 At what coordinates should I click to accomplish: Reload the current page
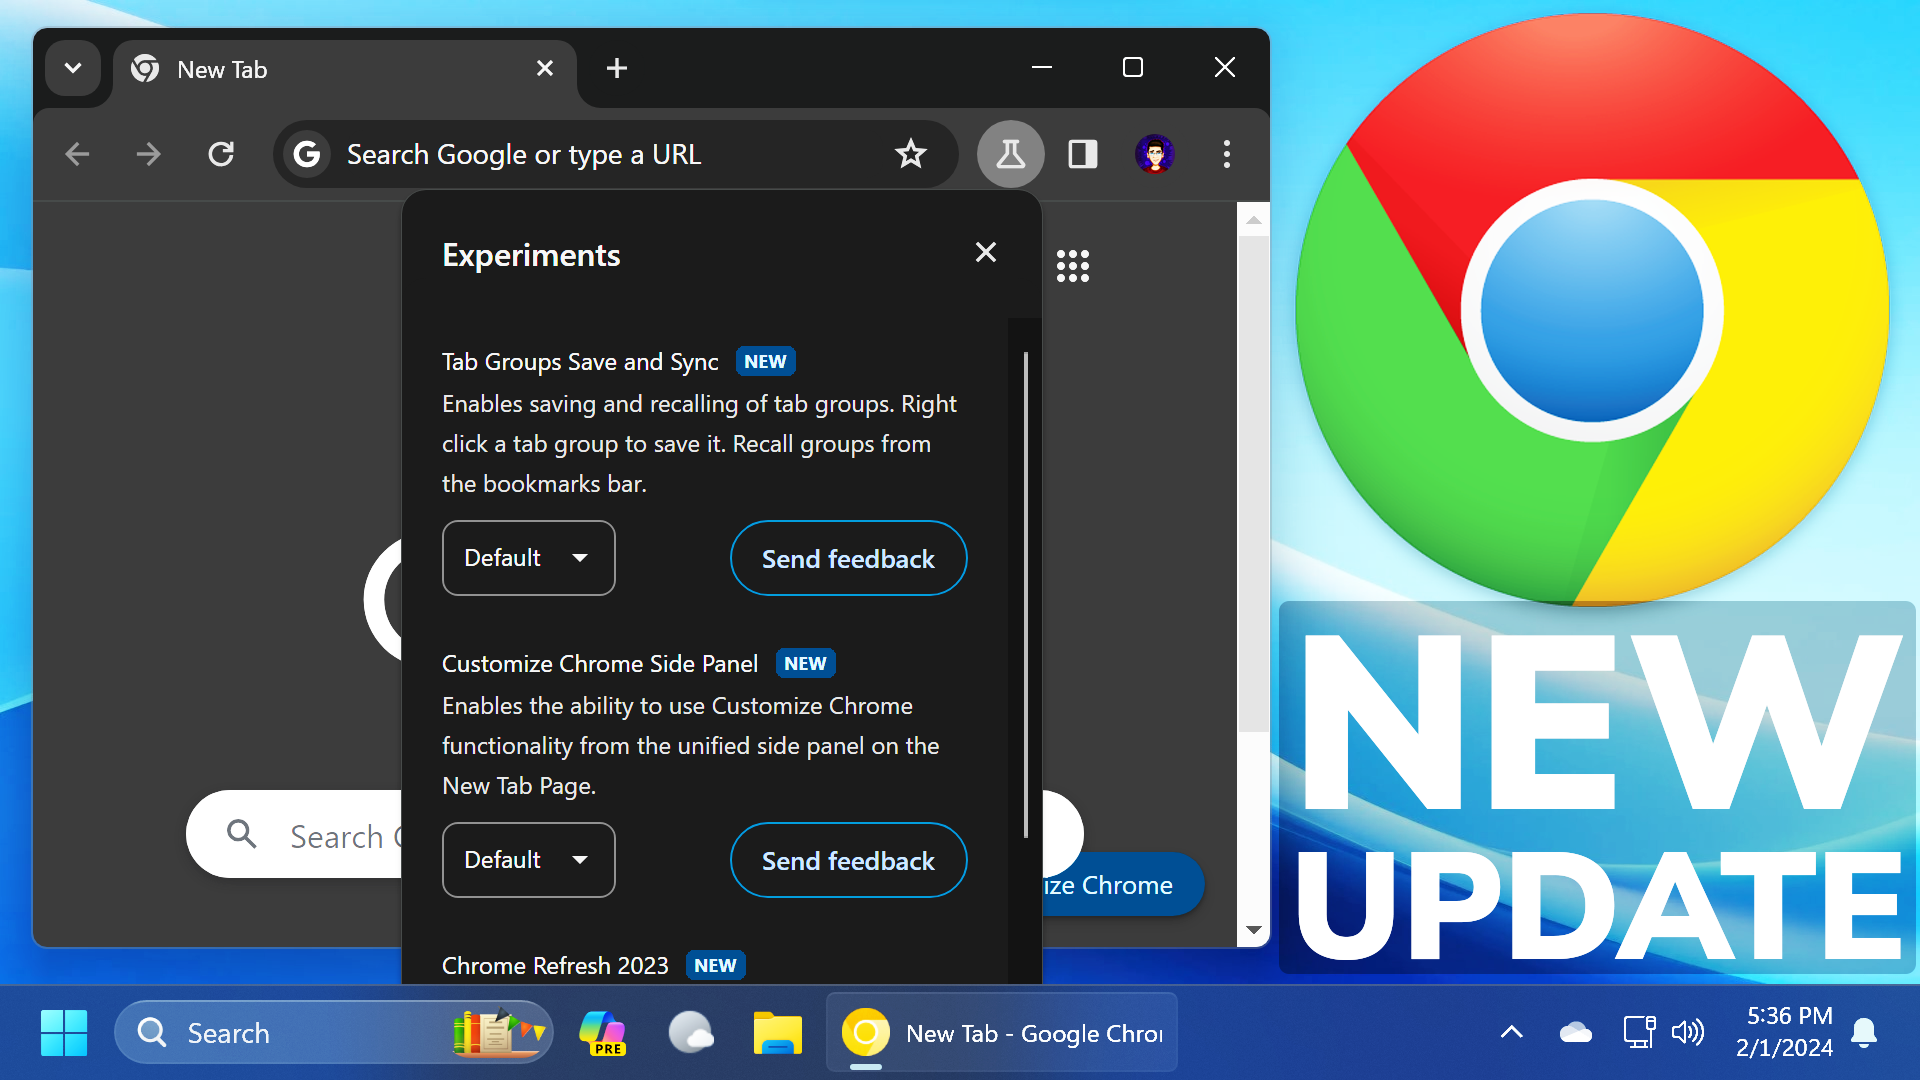pyautogui.click(x=221, y=154)
